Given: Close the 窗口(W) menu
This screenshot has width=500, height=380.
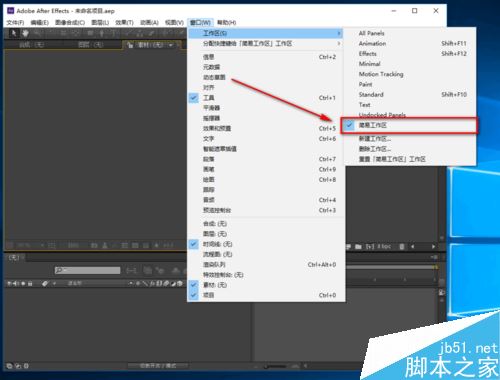Looking at the screenshot, I should coord(200,23).
